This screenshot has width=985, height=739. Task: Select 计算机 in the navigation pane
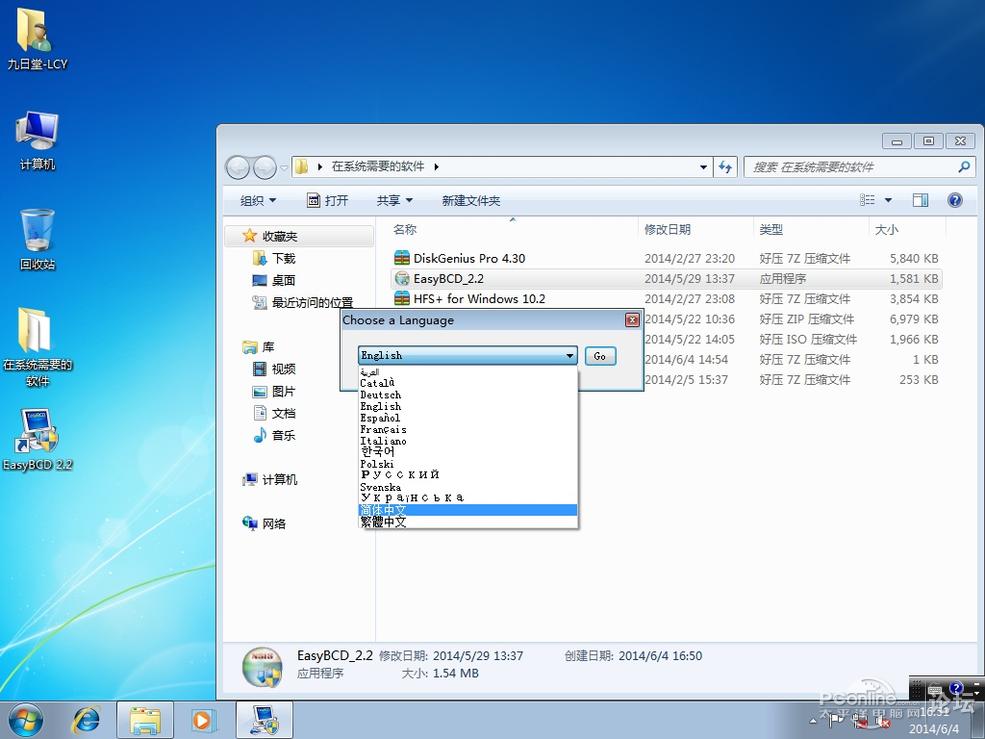pos(270,479)
